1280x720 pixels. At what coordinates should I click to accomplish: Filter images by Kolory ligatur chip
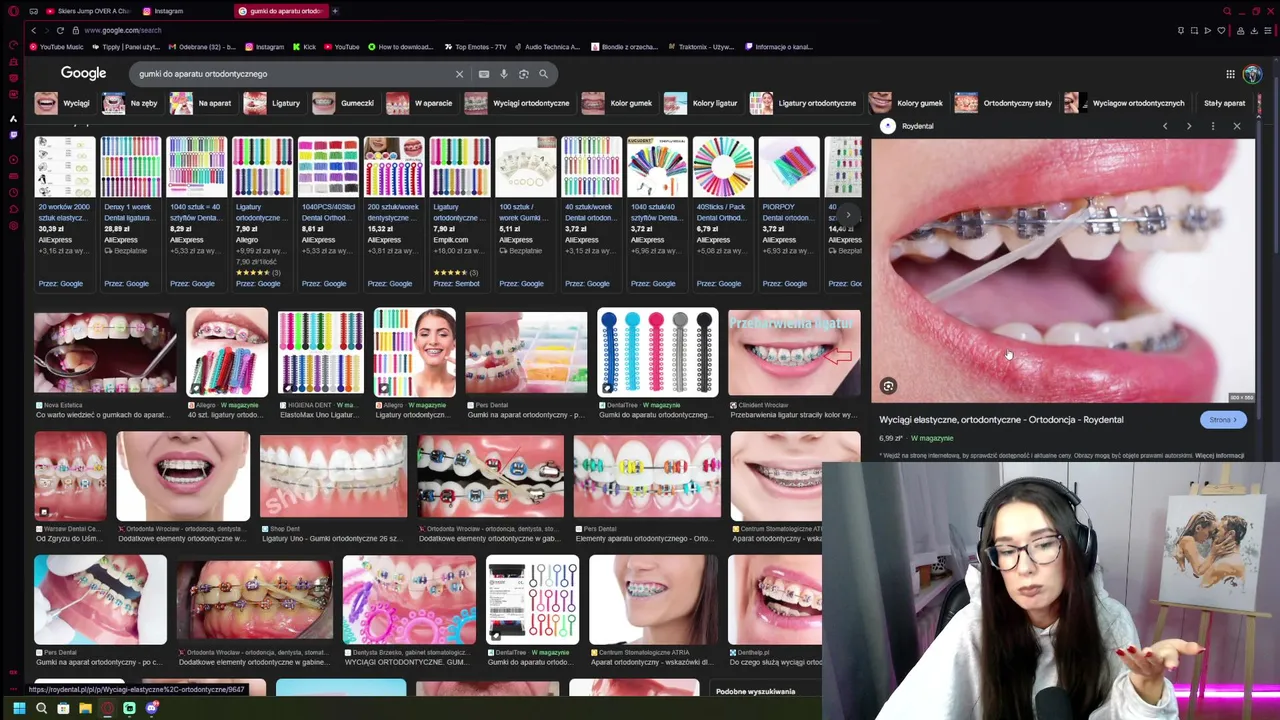702,103
